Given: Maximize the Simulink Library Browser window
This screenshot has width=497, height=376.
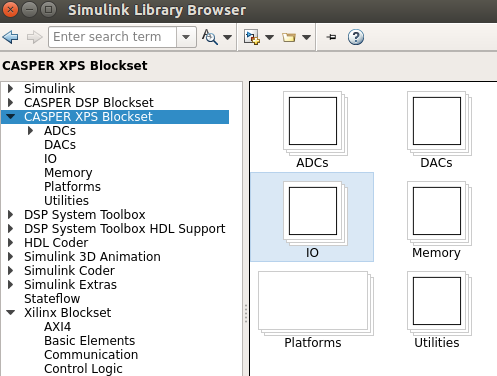Looking at the screenshot, I should coord(48,9).
